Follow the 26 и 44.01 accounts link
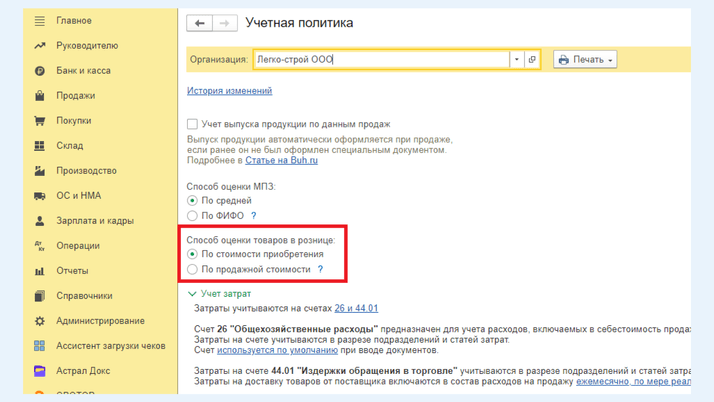The width and height of the screenshot is (714, 402). (x=356, y=308)
